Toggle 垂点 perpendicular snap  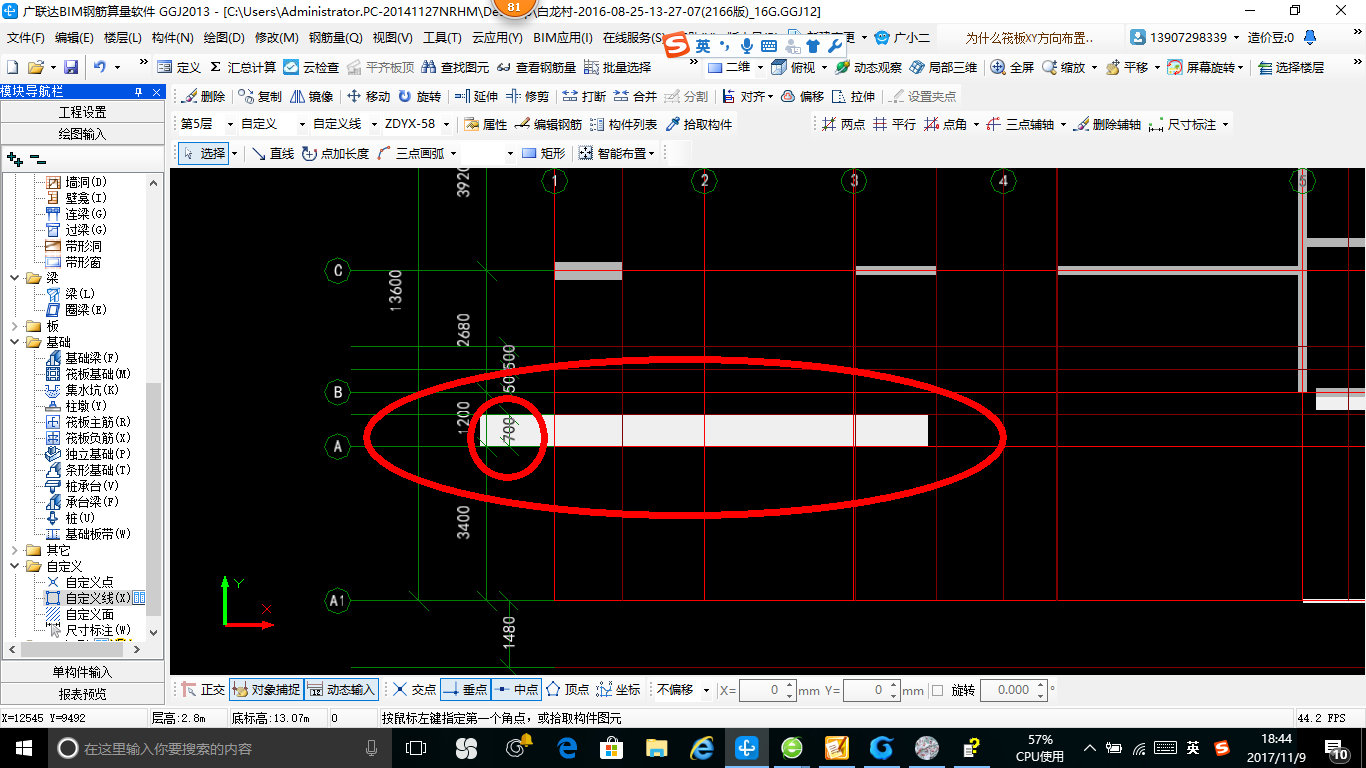[465, 690]
